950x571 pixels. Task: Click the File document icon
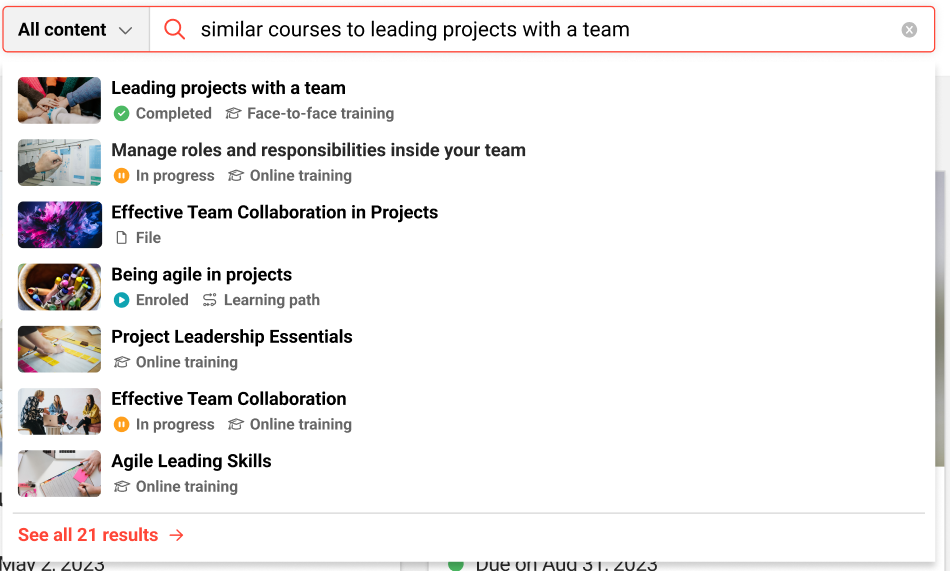(121, 238)
